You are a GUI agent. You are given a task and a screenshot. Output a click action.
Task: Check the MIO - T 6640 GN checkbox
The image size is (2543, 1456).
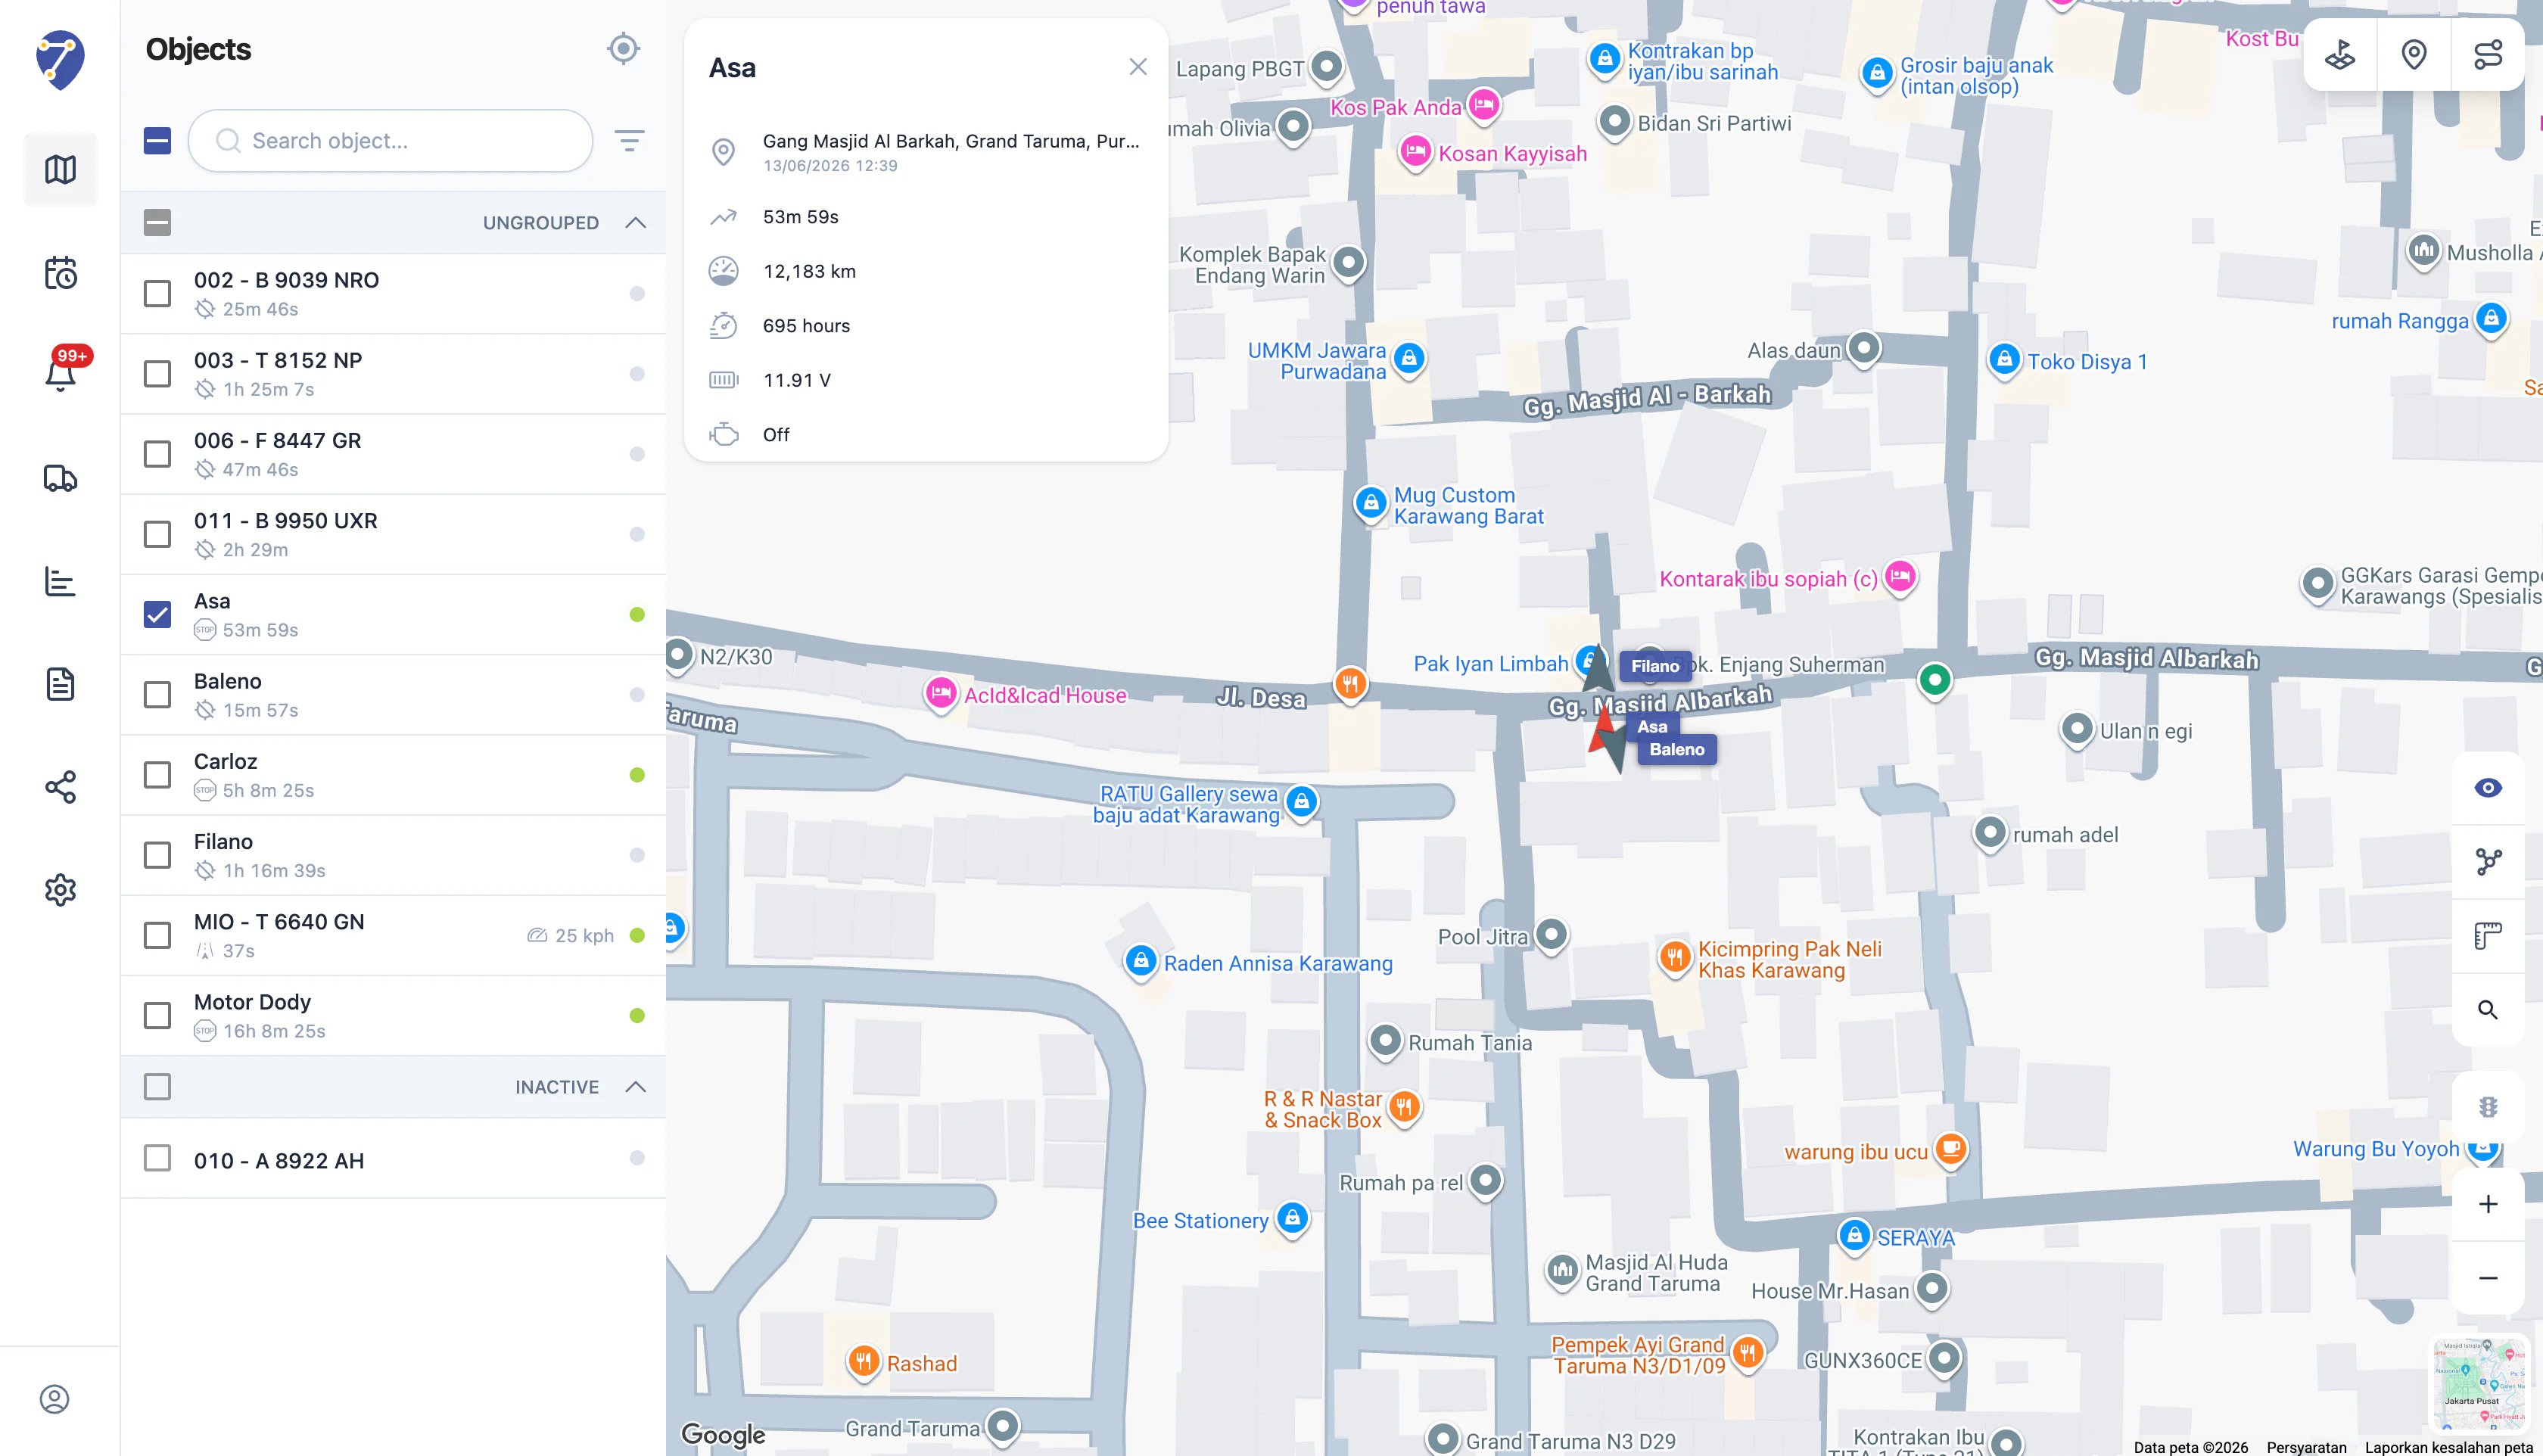[x=157, y=935]
